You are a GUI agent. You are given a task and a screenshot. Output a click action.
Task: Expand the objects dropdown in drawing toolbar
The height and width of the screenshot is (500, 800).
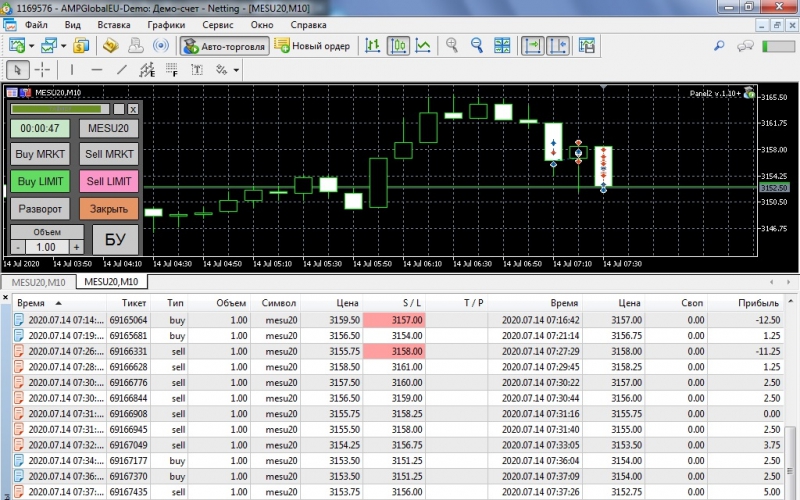pyautogui.click(x=236, y=70)
